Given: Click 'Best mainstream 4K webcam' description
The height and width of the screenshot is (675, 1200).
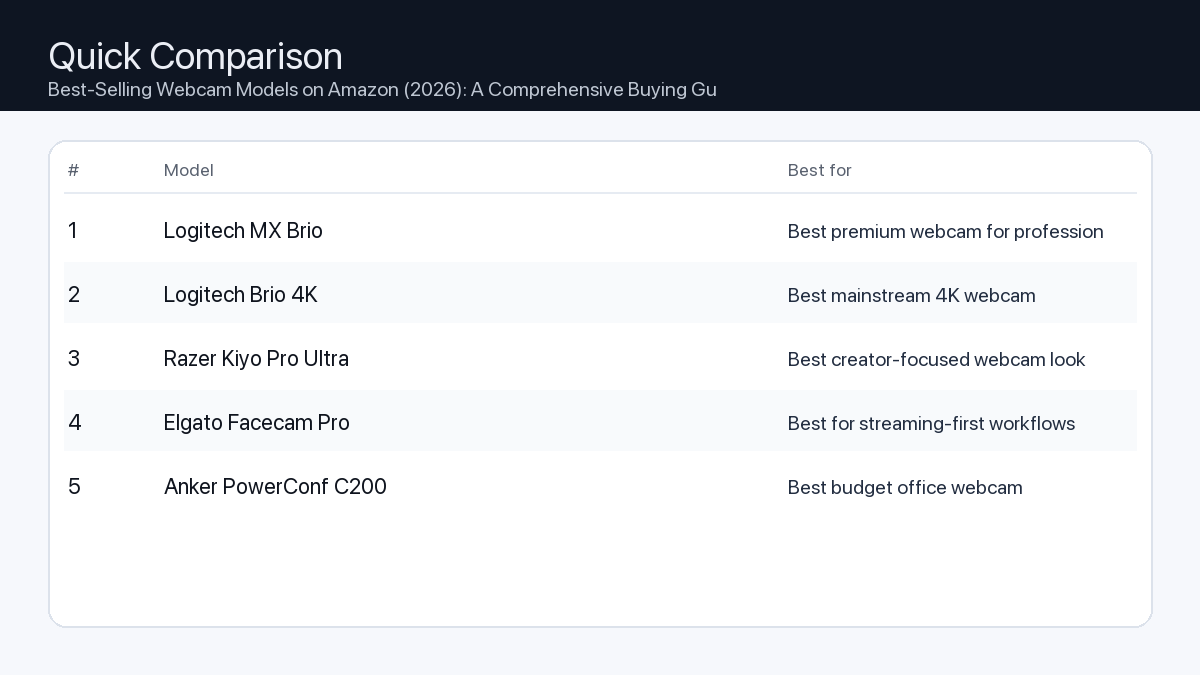Looking at the screenshot, I should coord(911,296).
